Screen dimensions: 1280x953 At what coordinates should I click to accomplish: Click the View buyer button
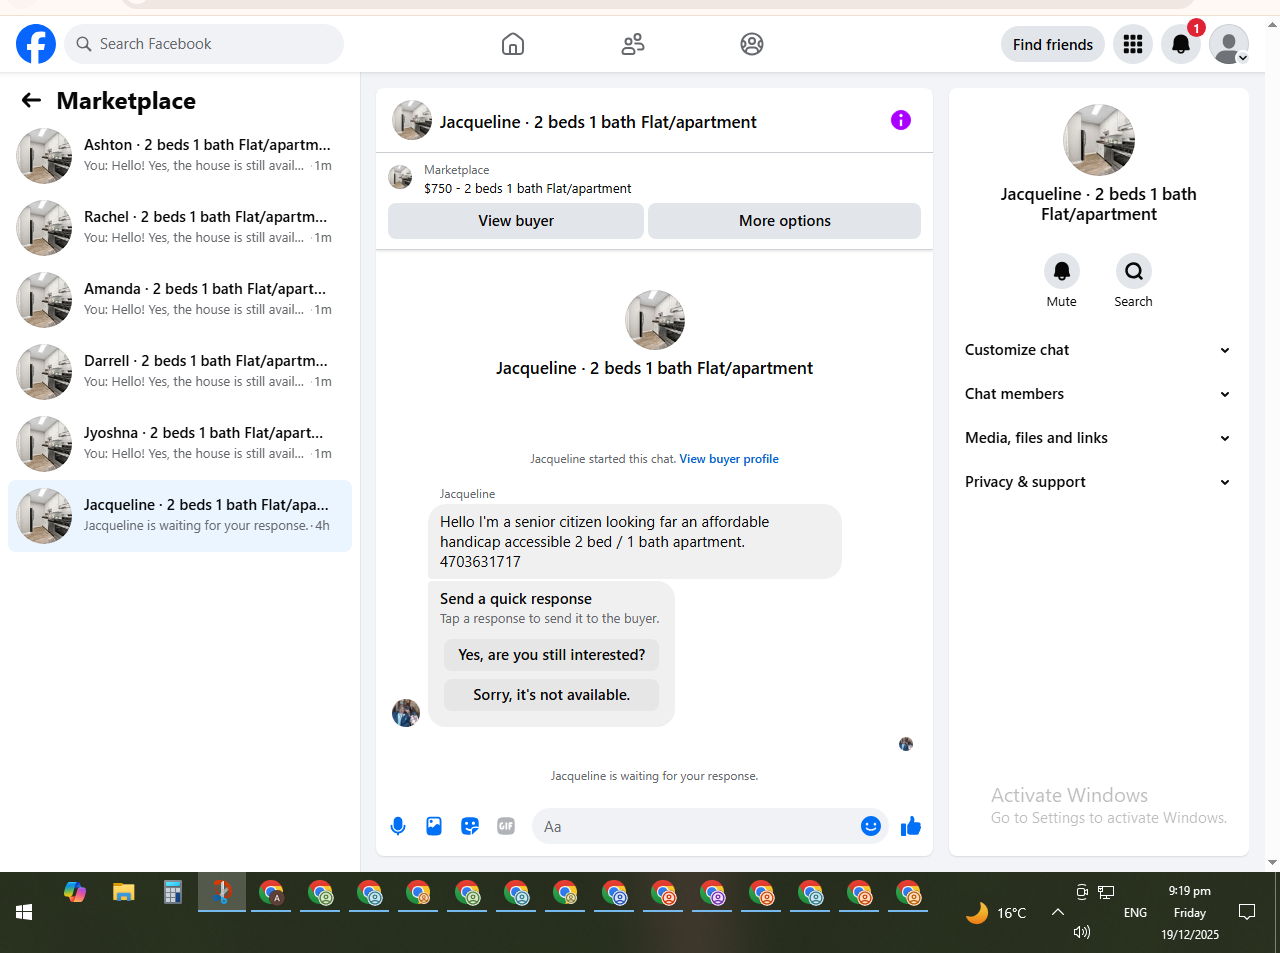(516, 221)
